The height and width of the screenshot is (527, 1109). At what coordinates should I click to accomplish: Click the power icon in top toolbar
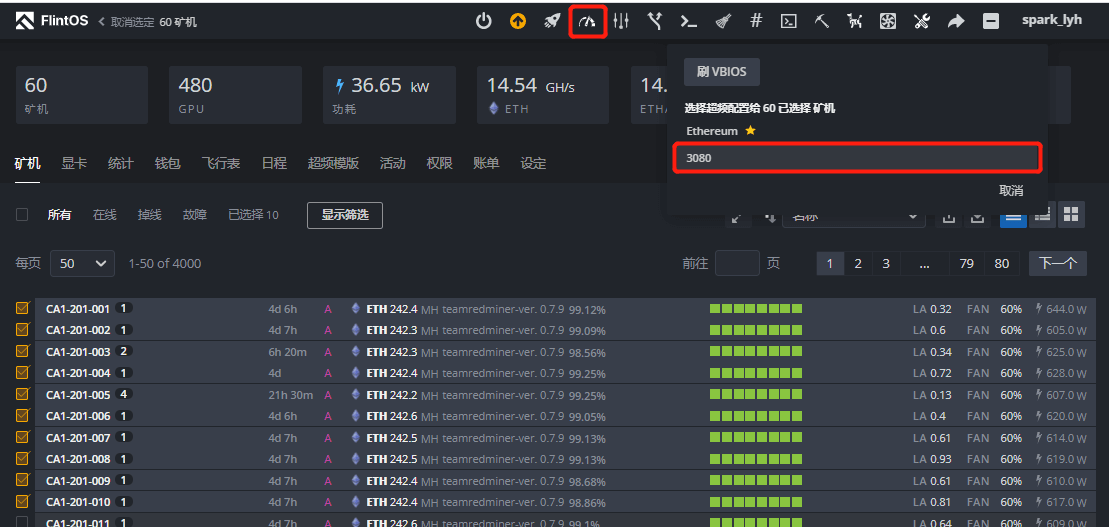coord(484,21)
